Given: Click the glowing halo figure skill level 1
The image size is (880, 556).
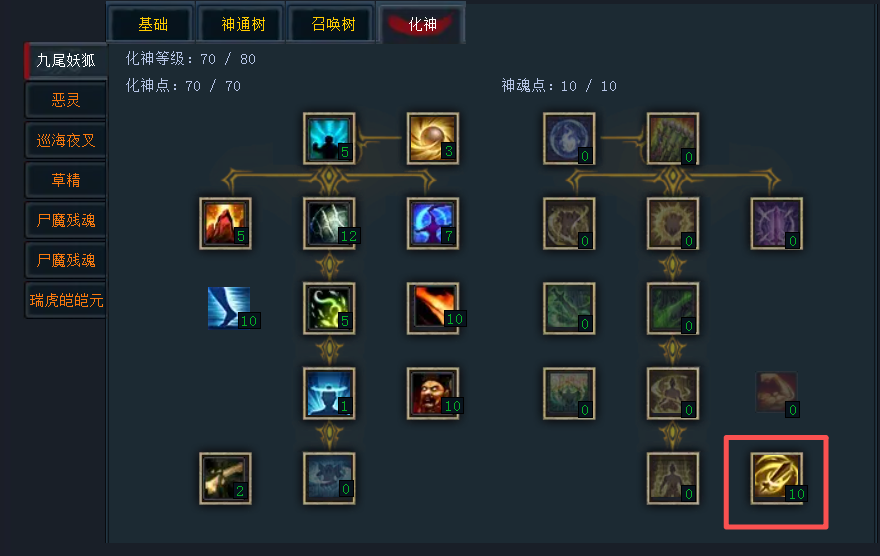Looking at the screenshot, I should (329, 393).
